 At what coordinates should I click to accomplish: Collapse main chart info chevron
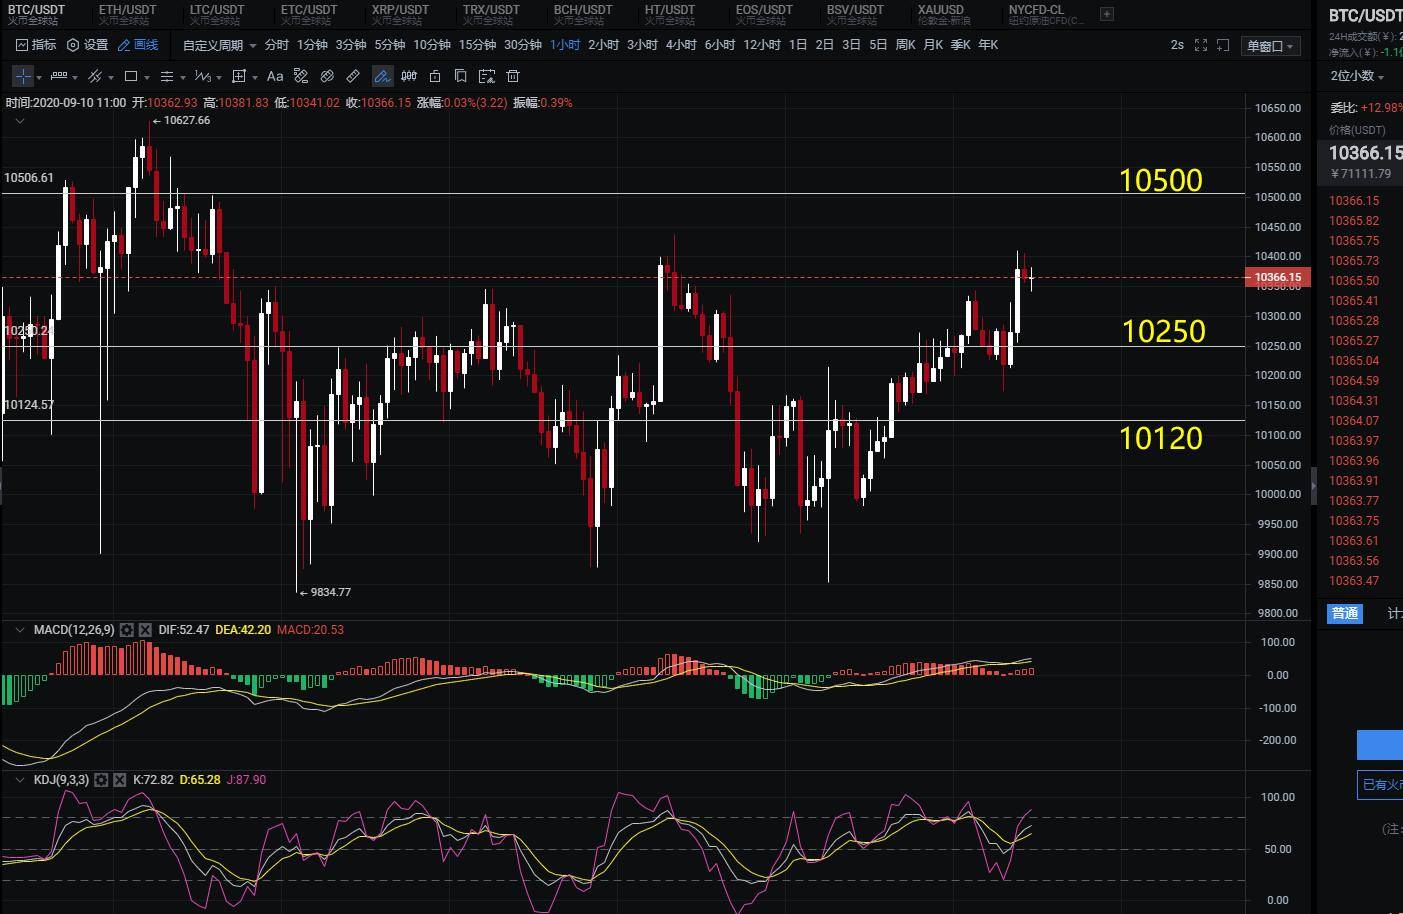pos(19,120)
